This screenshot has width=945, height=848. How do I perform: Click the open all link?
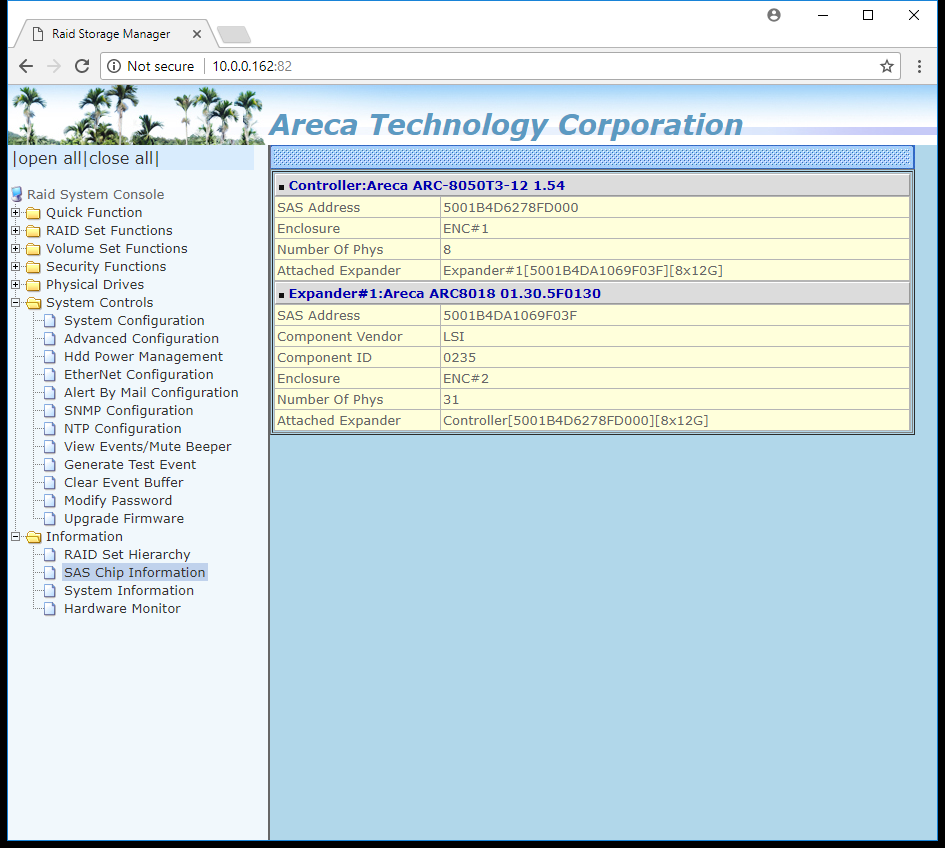coord(49,159)
